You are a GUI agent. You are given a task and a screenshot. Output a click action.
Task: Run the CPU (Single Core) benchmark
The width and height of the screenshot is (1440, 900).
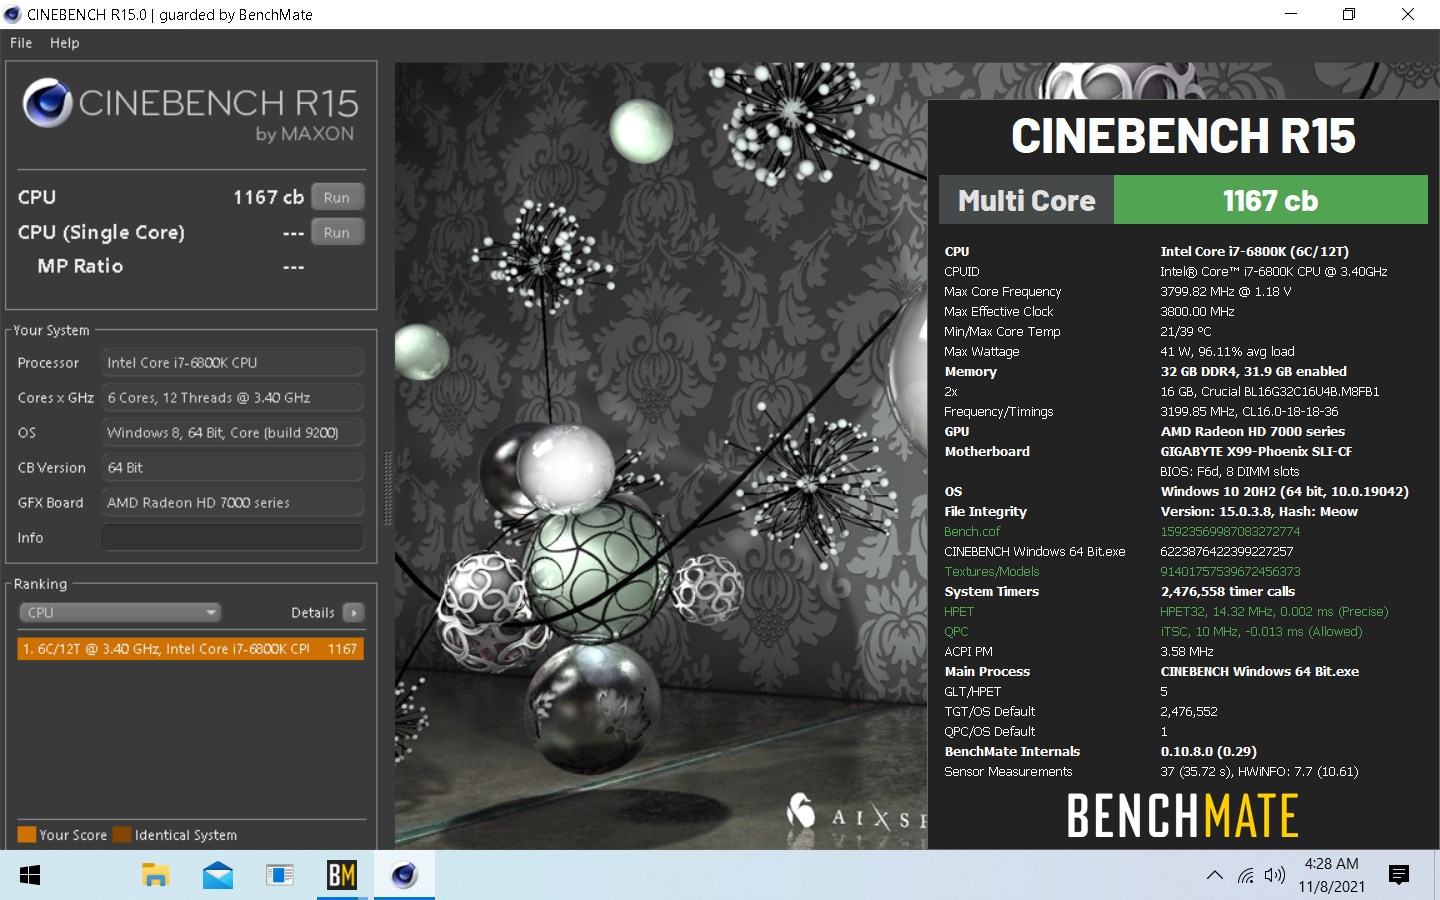pos(337,233)
